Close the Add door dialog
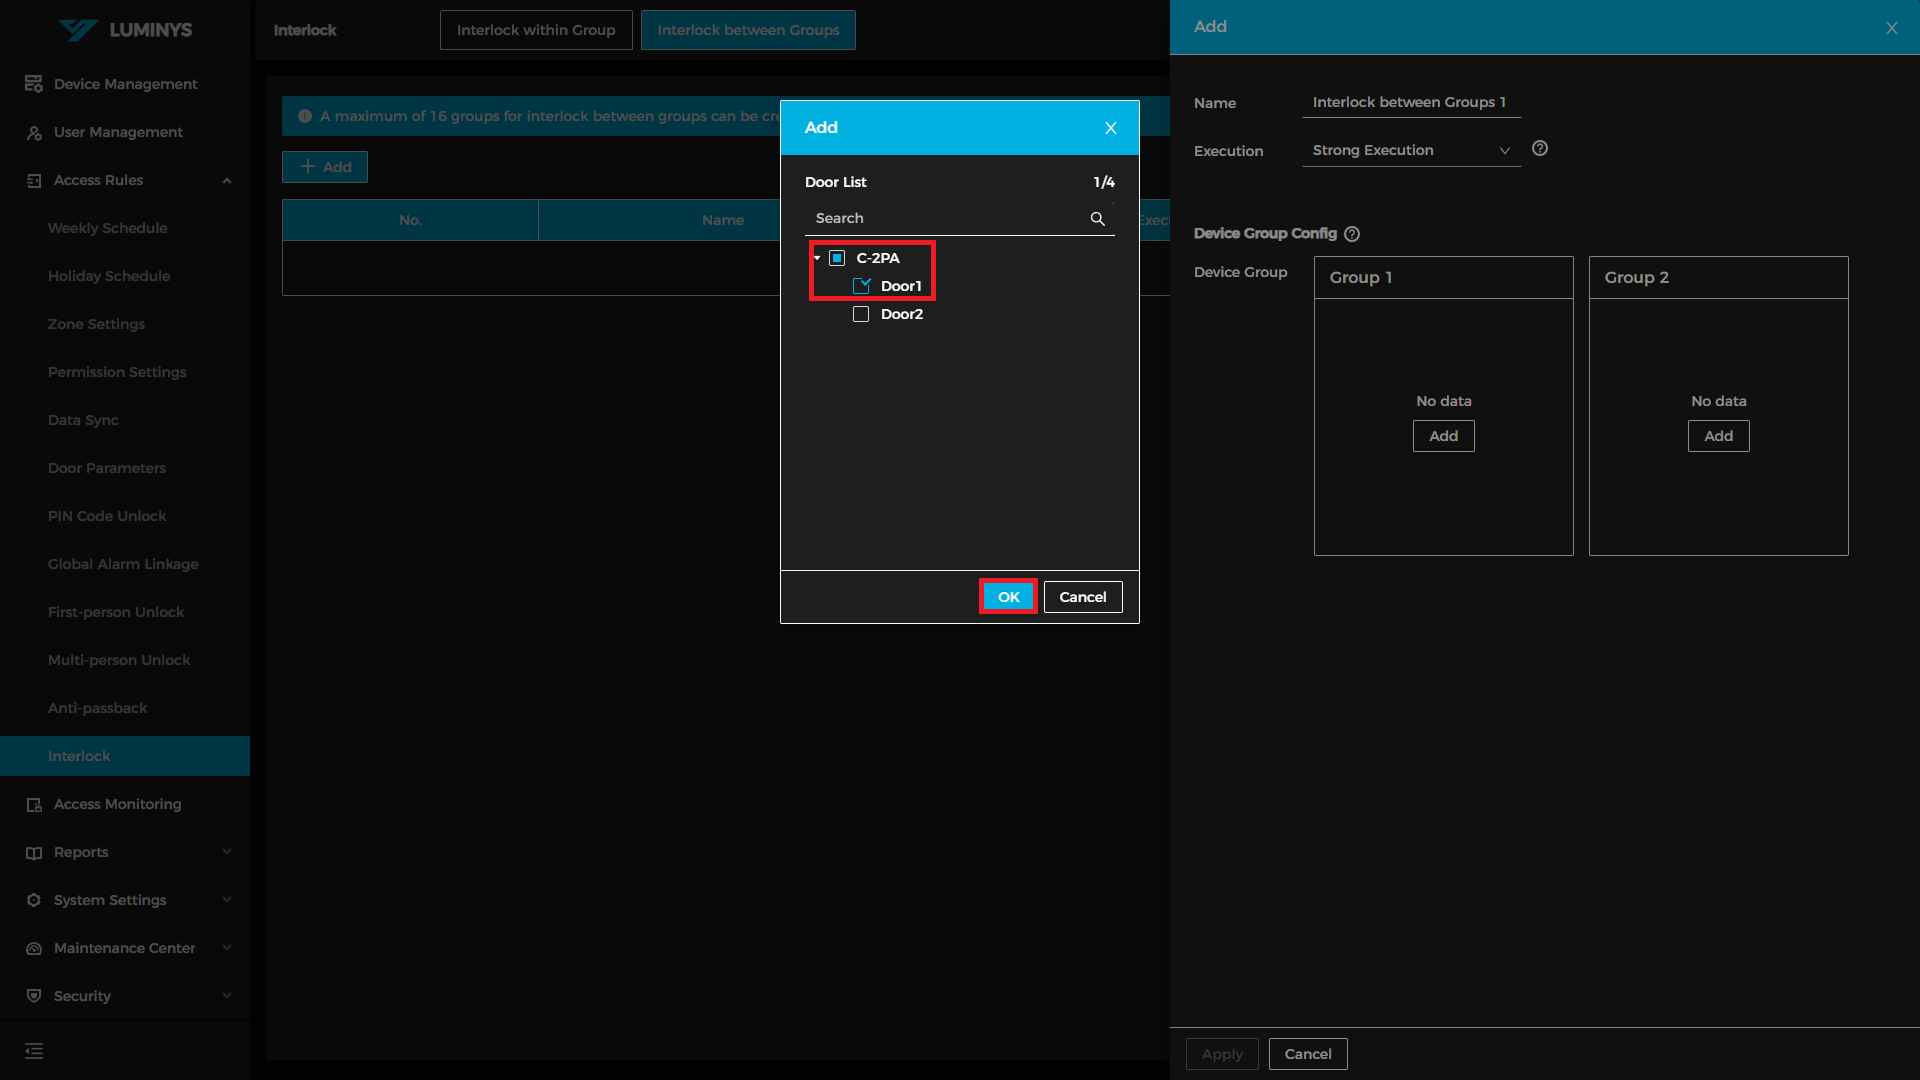Screen dimensions: 1920x1080 click(x=1110, y=128)
